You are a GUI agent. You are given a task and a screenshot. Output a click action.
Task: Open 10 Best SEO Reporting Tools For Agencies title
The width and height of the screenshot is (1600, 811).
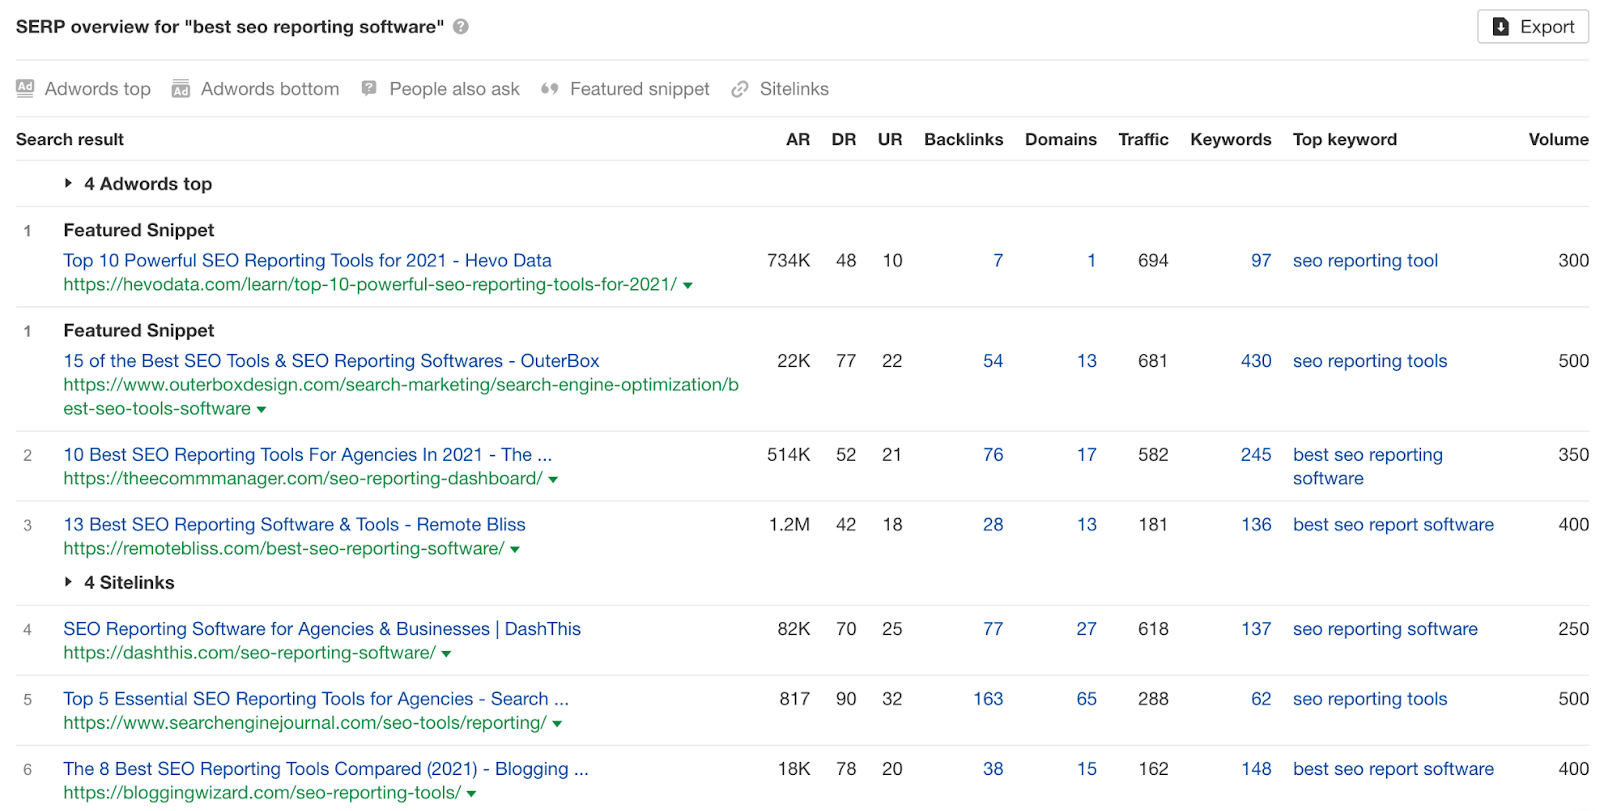(x=307, y=455)
